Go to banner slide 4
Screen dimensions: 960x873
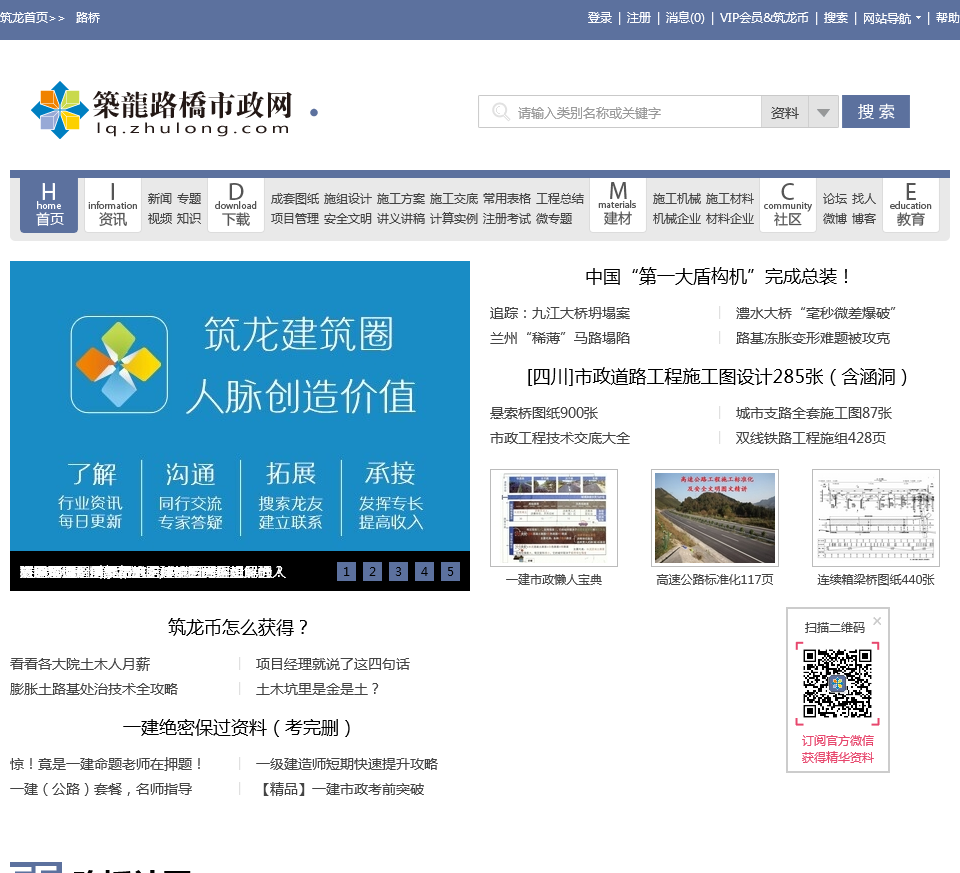(424, 572)
